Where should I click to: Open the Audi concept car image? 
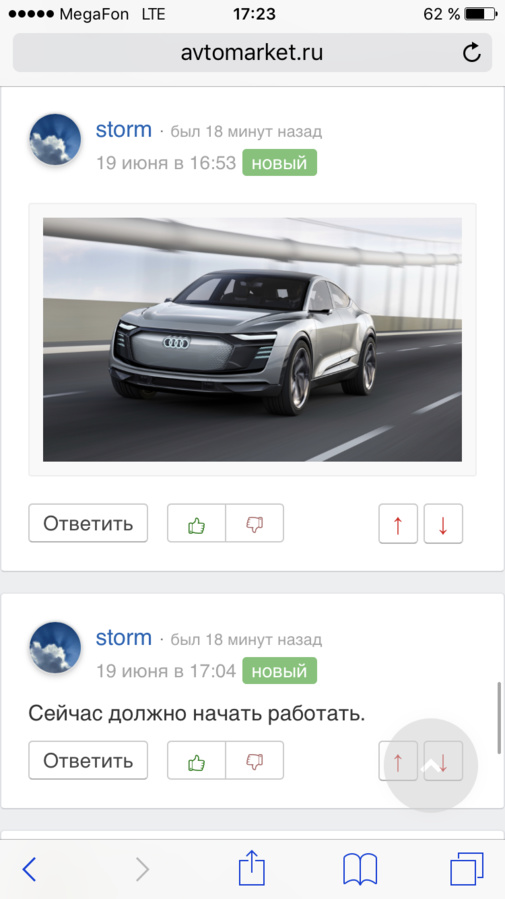pyautogui.click(x=252, y=339)
